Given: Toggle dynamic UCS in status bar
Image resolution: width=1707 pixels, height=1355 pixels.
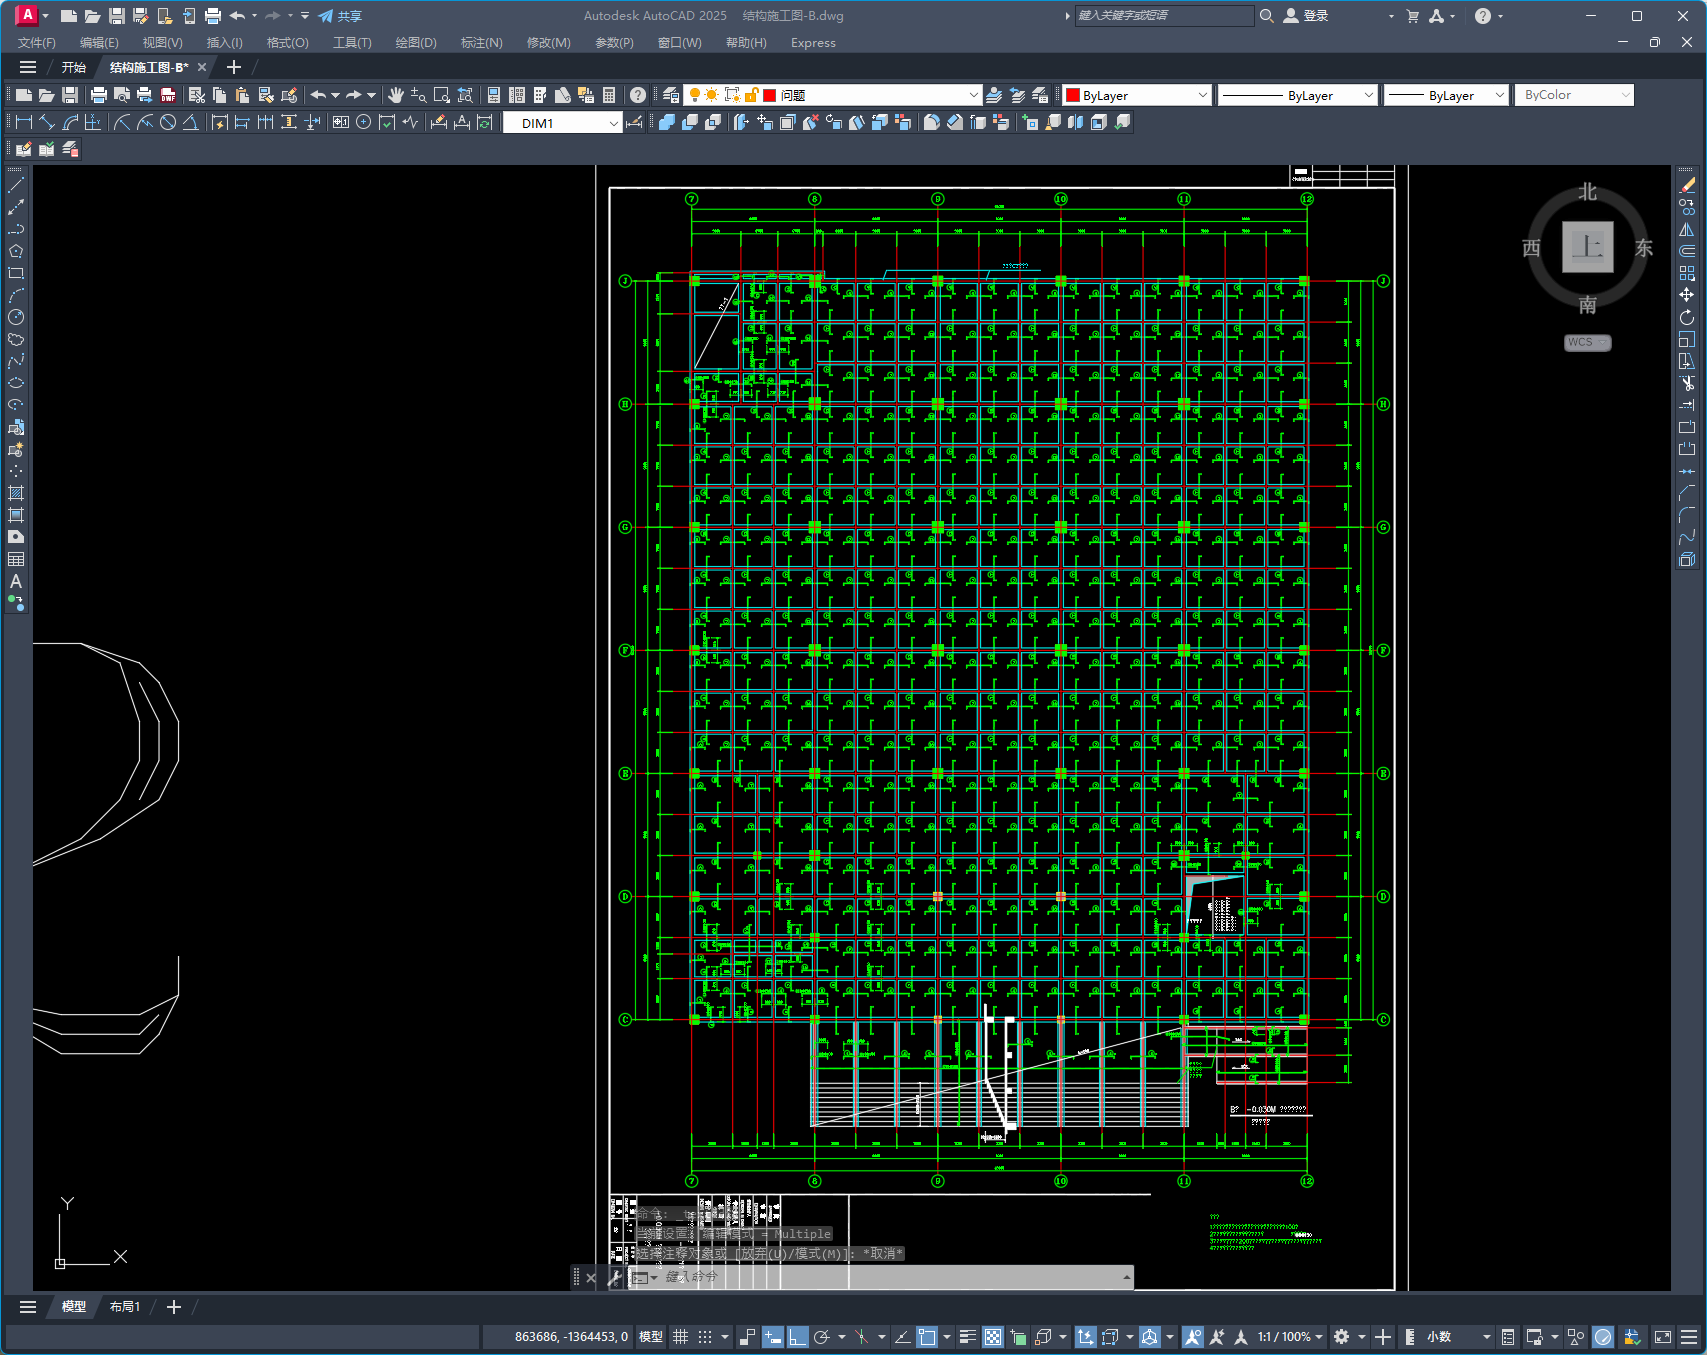Looking at the screenshot, I should [x=1085, y=1337].
